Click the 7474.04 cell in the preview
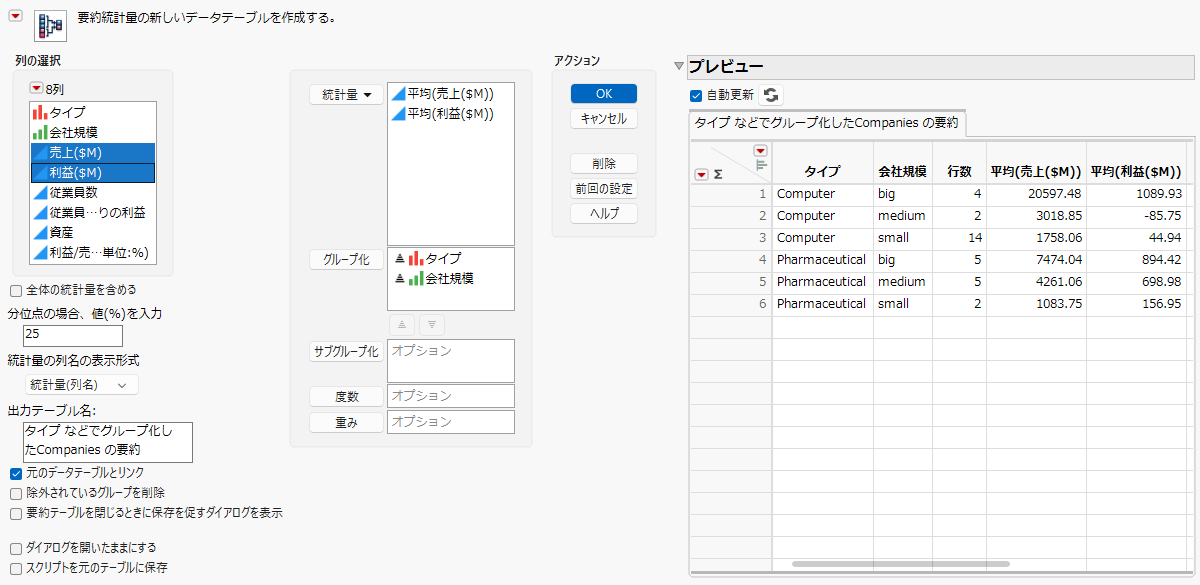Image resolution: width=1200 pixels, height=585 pixels. (1036, 260)
